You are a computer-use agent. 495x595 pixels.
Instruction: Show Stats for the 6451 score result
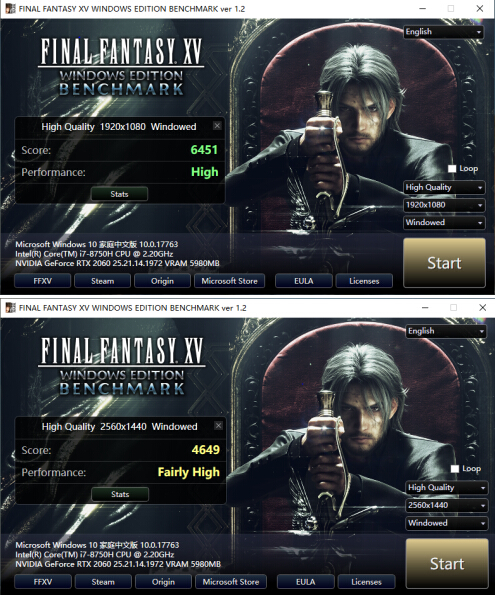click(119, 194)
